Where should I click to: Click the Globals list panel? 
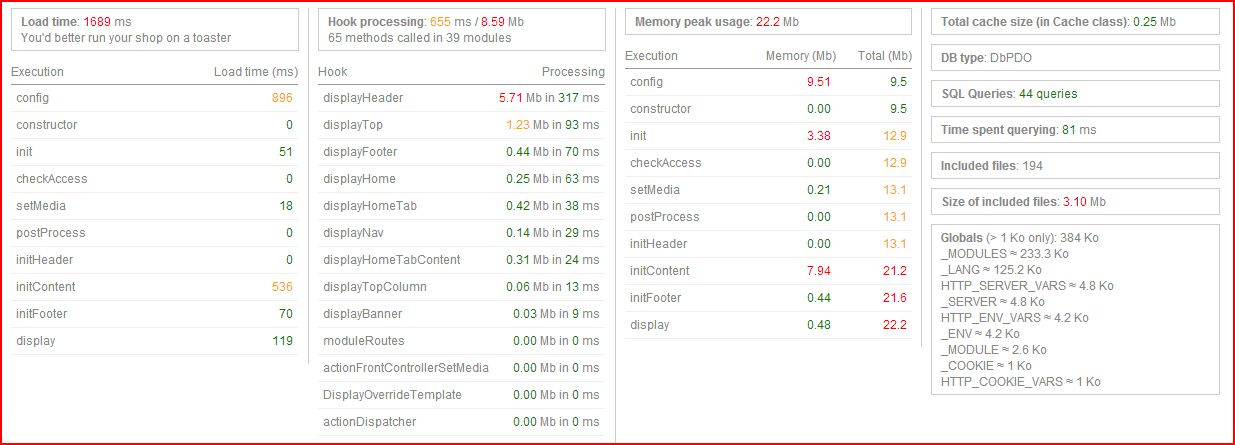[1075, 310]
